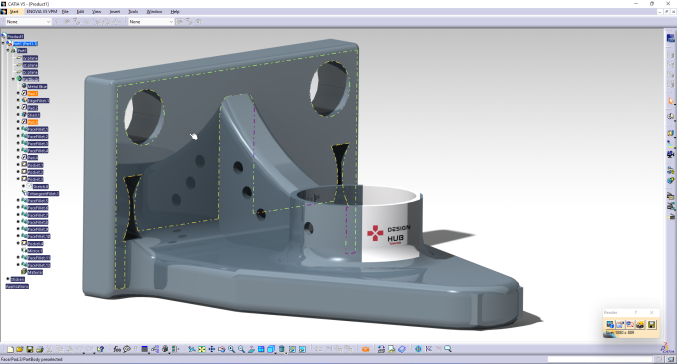
Task: Expand the EdgeFillet.1 tree node
Action: click(x=18, y=100)
